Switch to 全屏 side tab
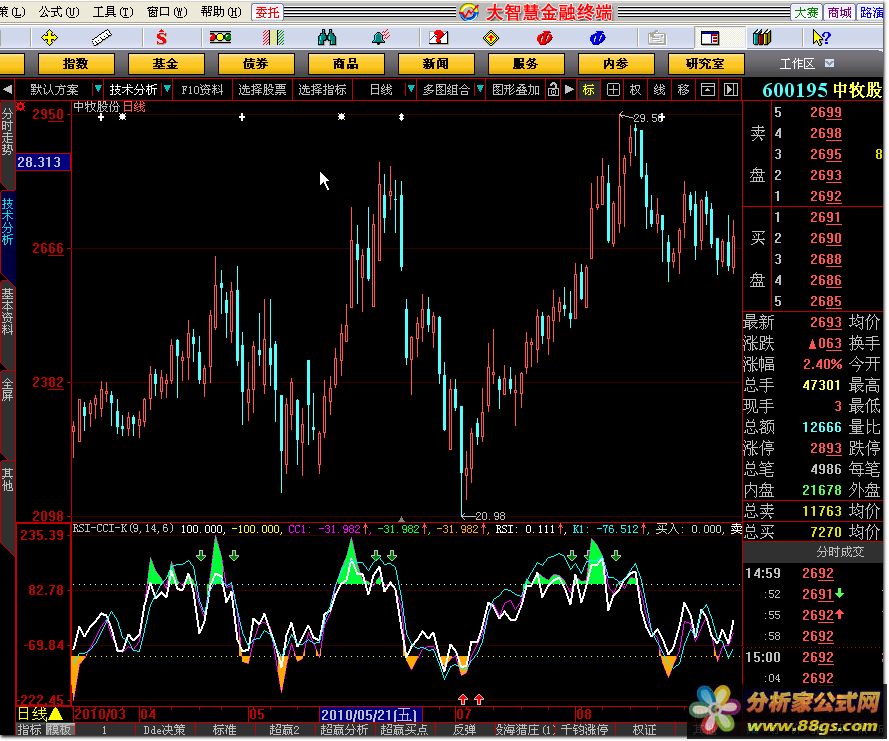889x741 pixels. coord(7,389)
